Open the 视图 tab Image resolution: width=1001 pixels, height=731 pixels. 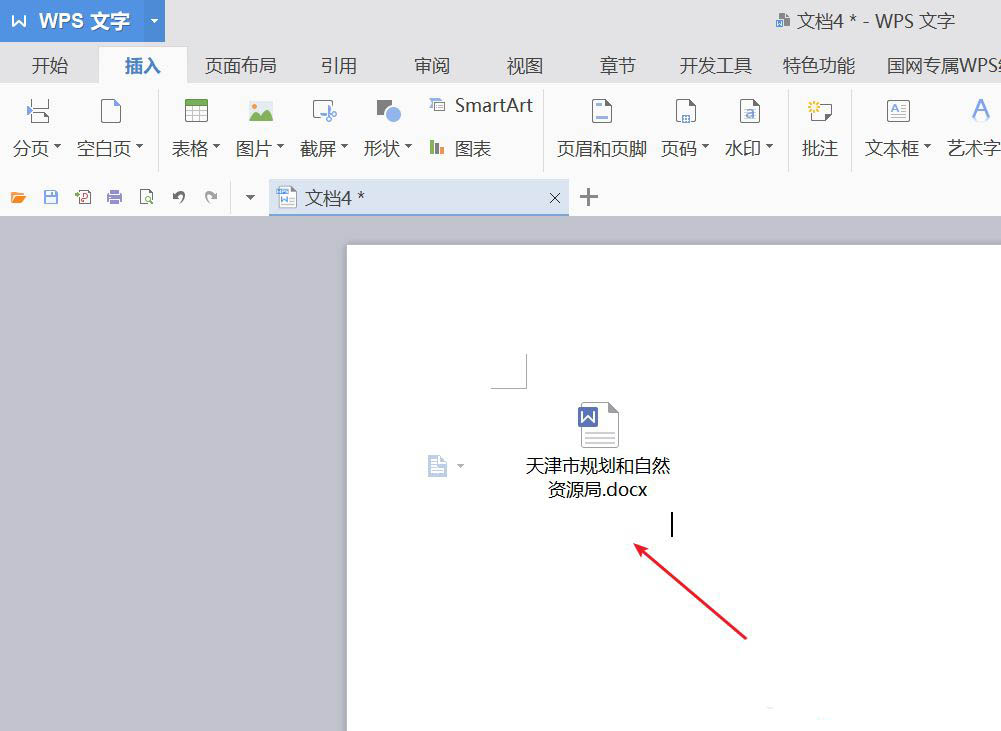pyautogui.click(x=525, y=65)
